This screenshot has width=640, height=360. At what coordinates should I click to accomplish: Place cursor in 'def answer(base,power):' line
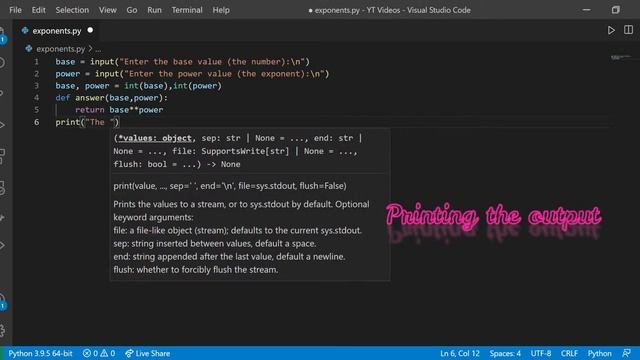[x=111, y=98]
